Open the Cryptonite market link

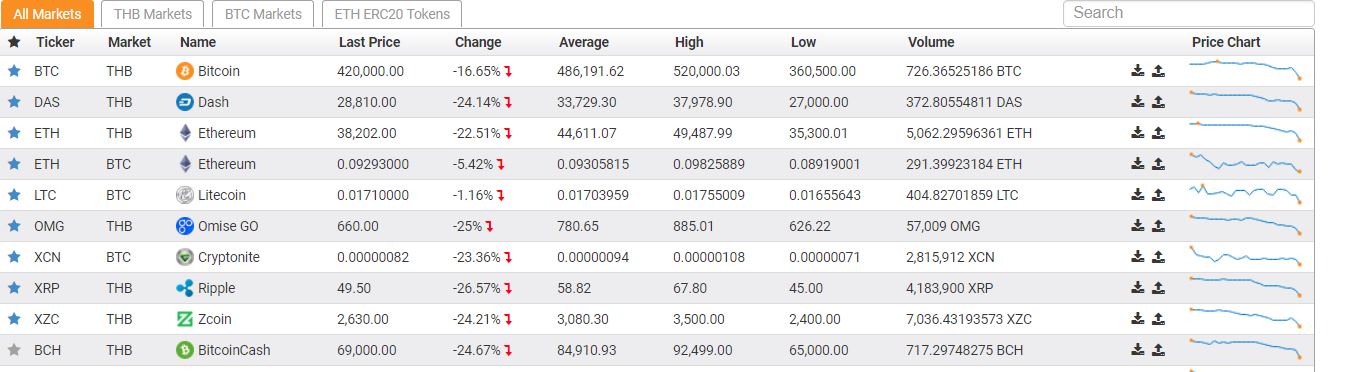229,257
